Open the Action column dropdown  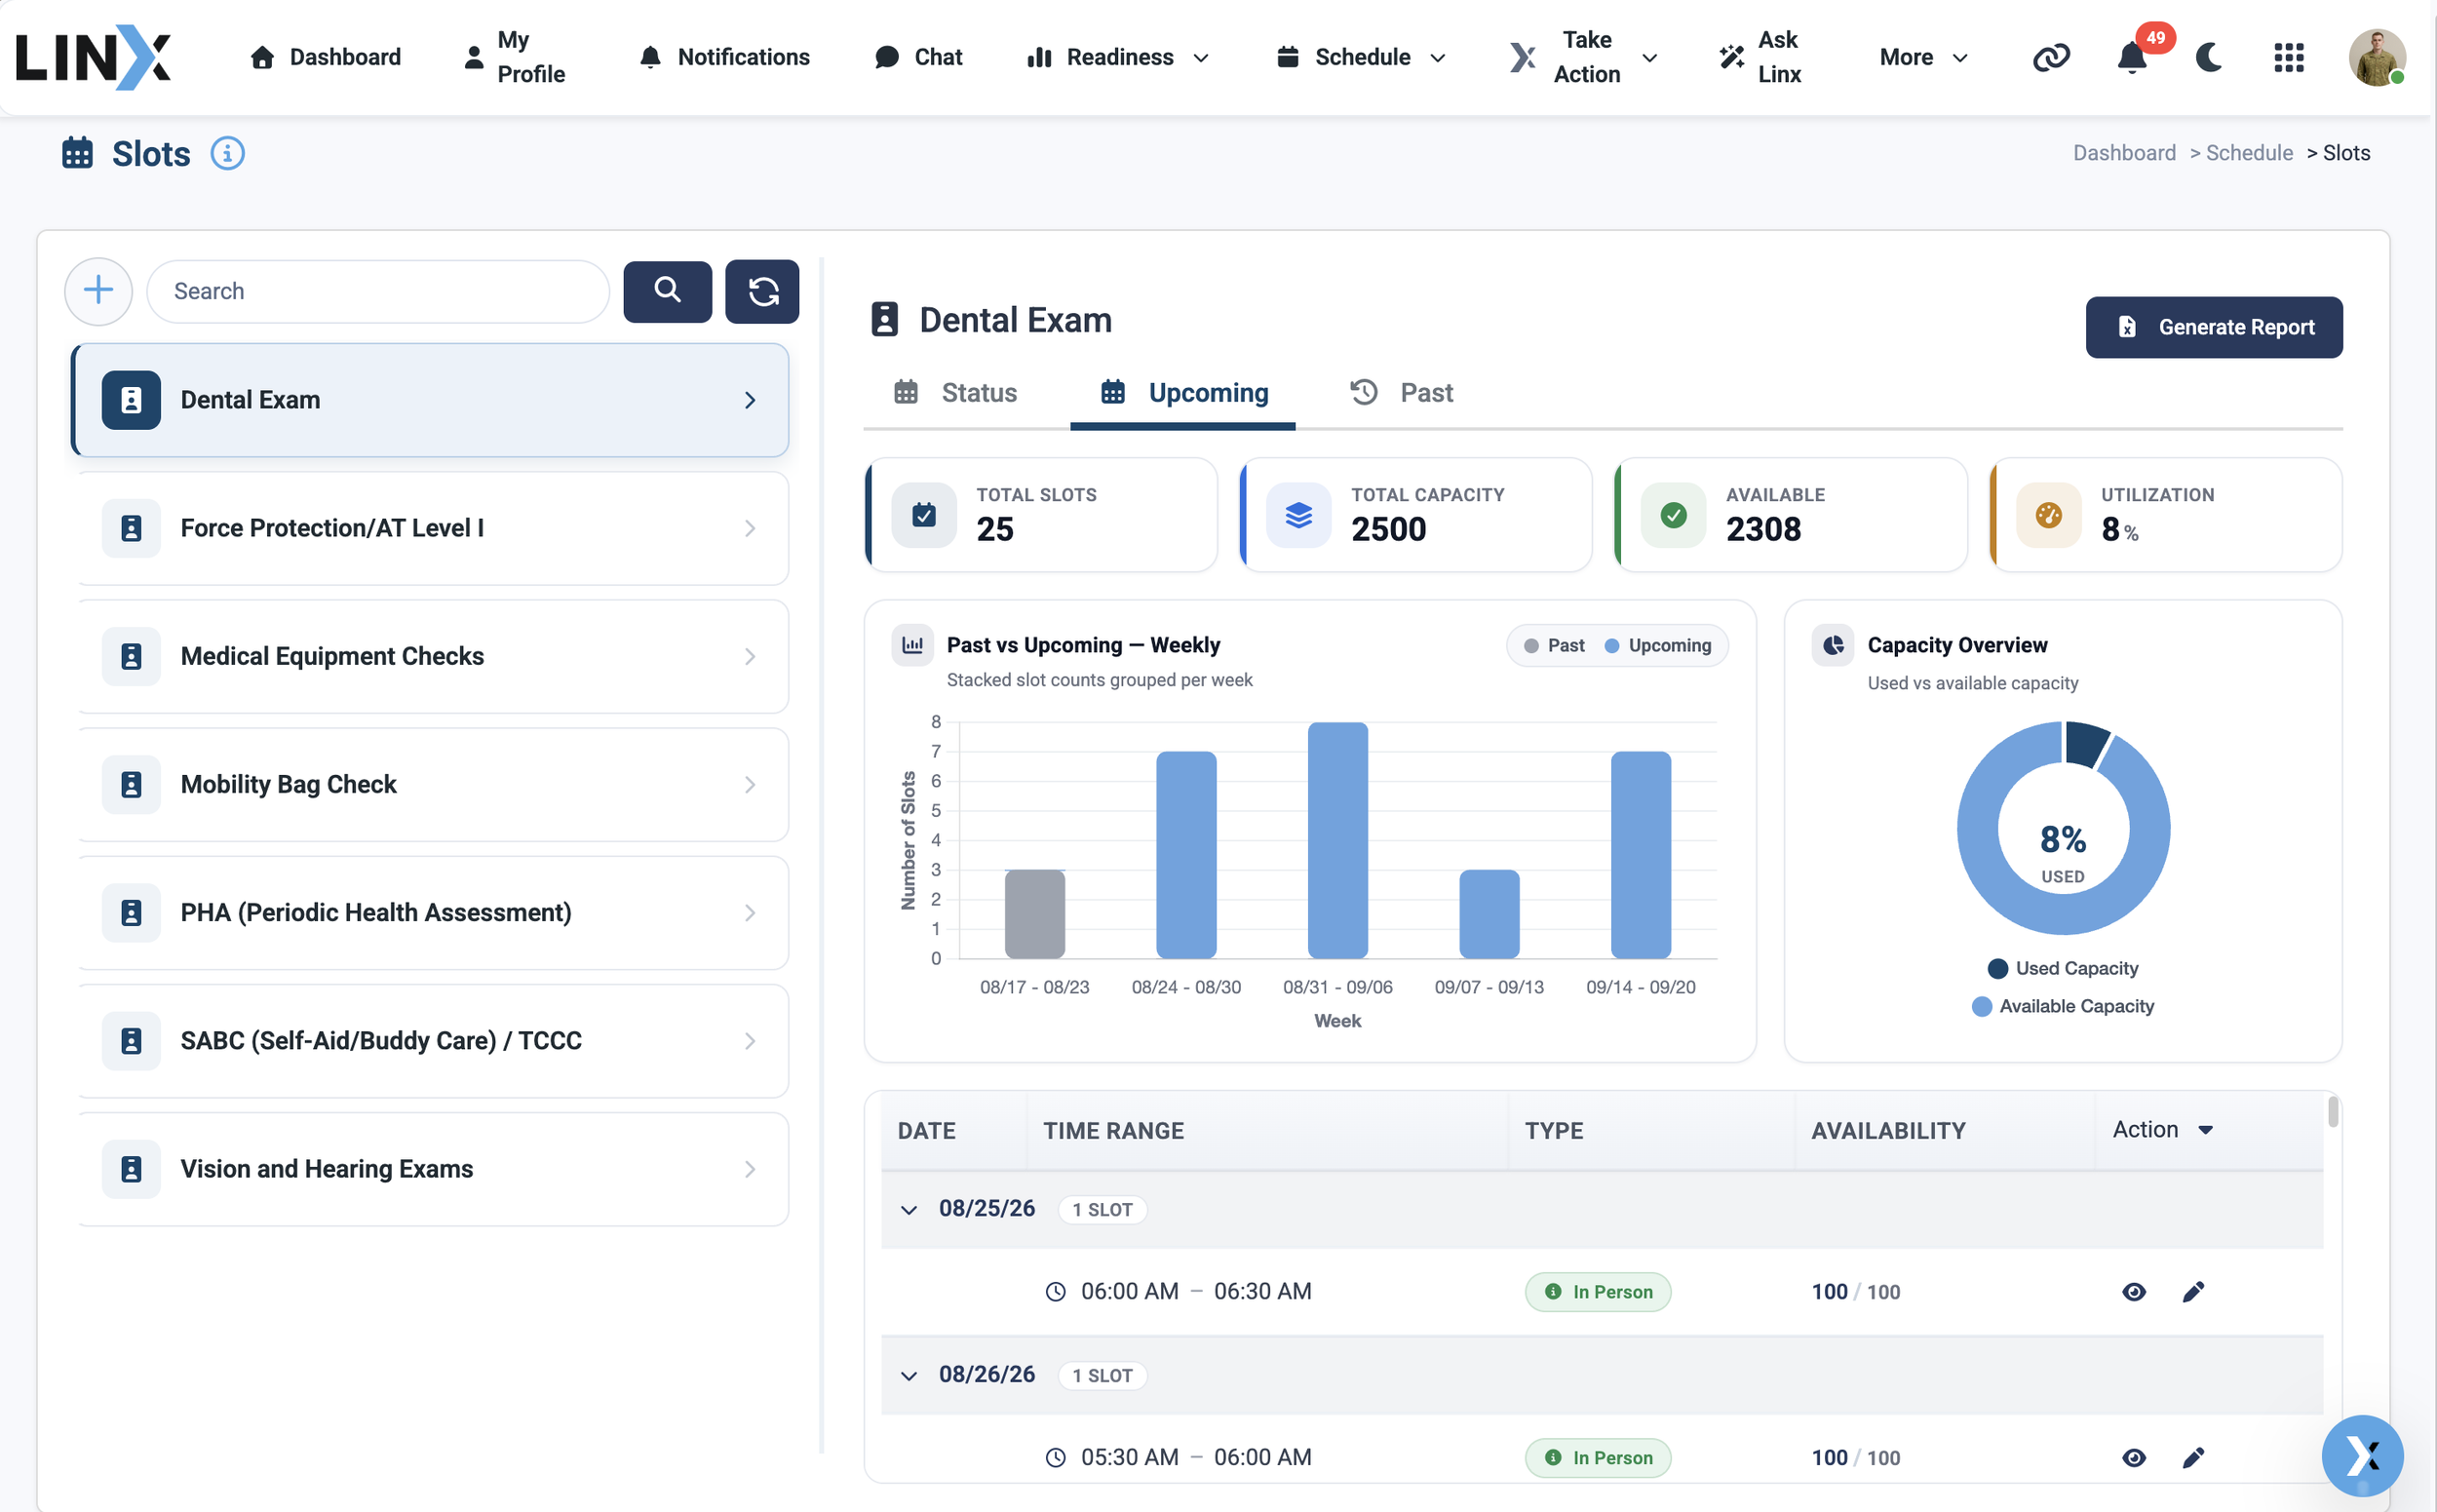point(2163,1129)
